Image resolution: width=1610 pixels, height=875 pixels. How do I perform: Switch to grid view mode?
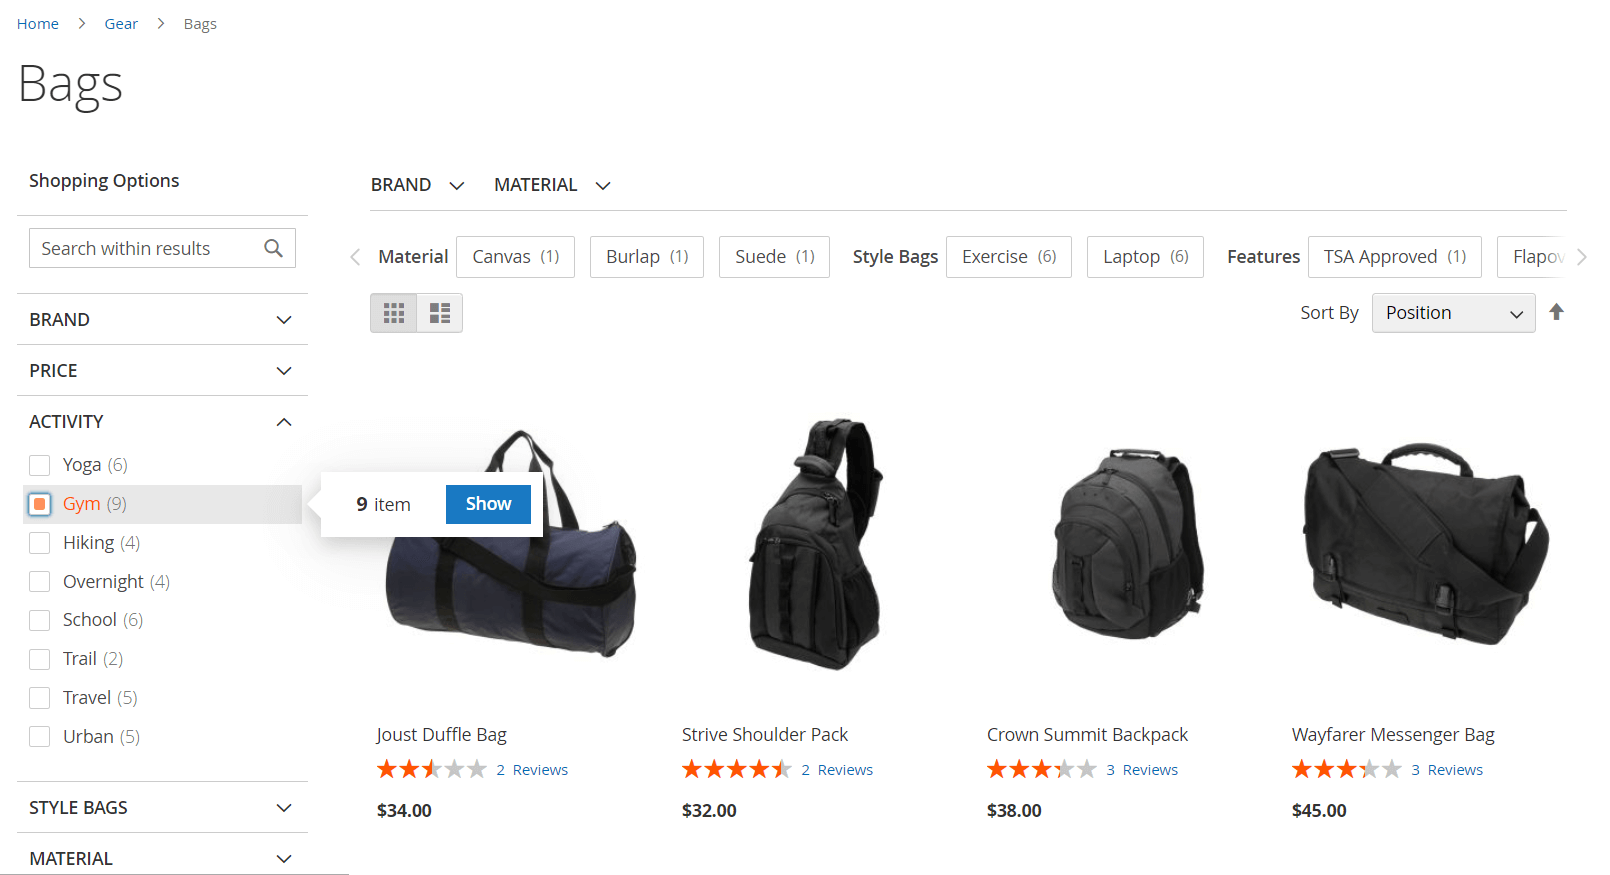click(394, 313)
